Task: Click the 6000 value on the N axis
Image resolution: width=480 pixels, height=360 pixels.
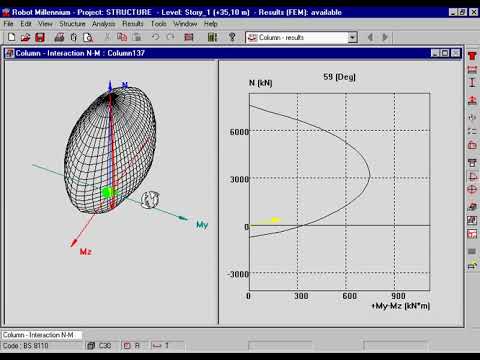Action: point(239,132)
